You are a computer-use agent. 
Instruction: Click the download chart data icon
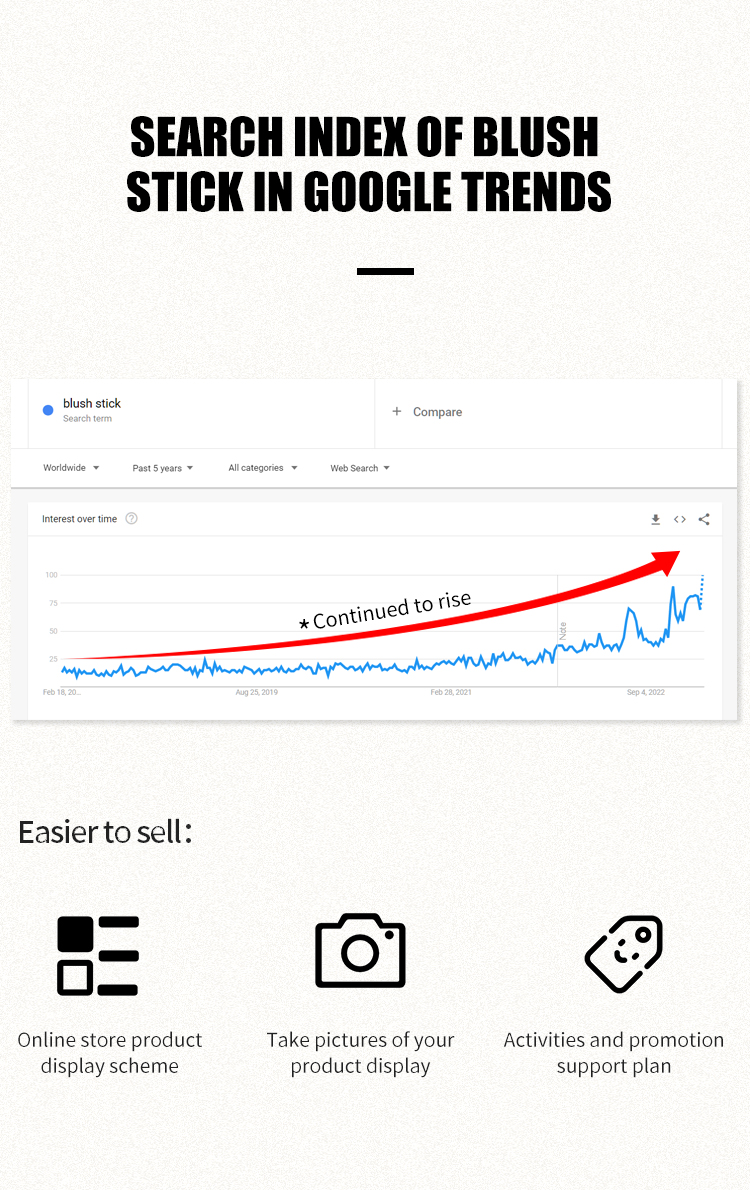656,519
